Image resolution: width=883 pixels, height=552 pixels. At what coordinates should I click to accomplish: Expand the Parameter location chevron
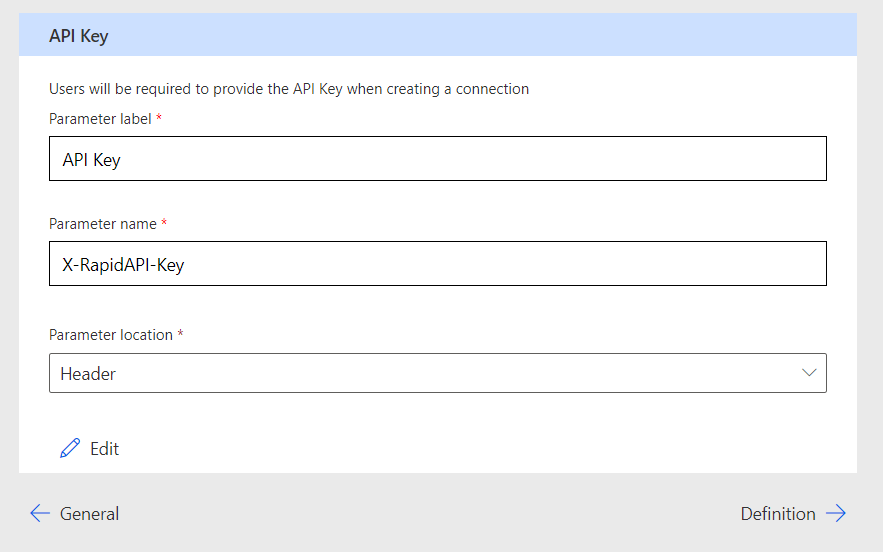coord(809,373)
